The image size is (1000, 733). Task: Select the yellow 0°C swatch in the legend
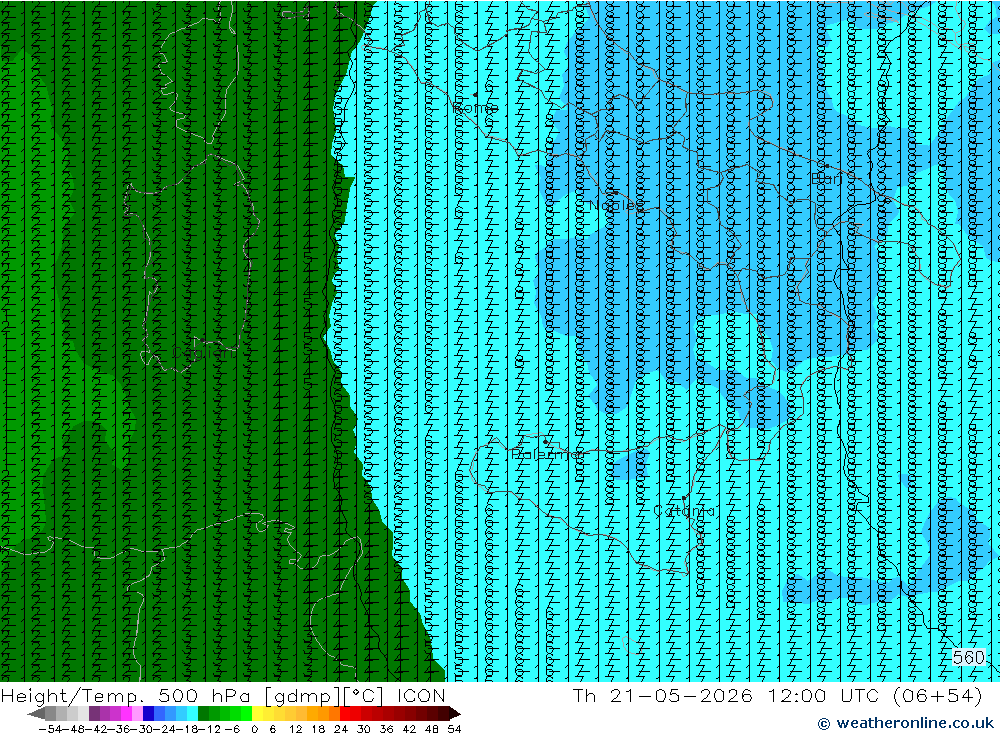(x=258, y=713)
